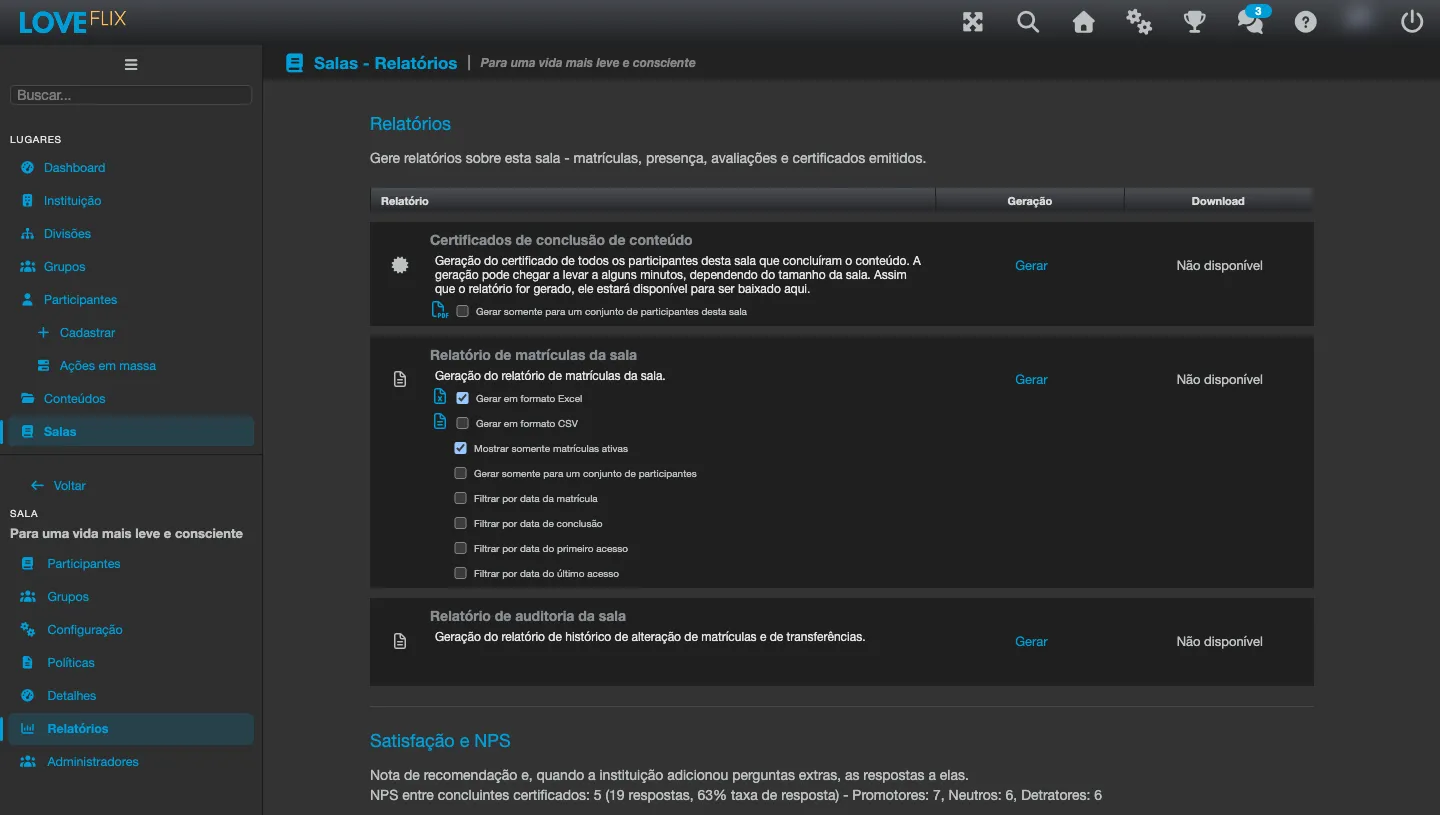Screen dimensions: 1440x815
Task: Click Gerar for Relatório de auditoria
Action: 1031,642
